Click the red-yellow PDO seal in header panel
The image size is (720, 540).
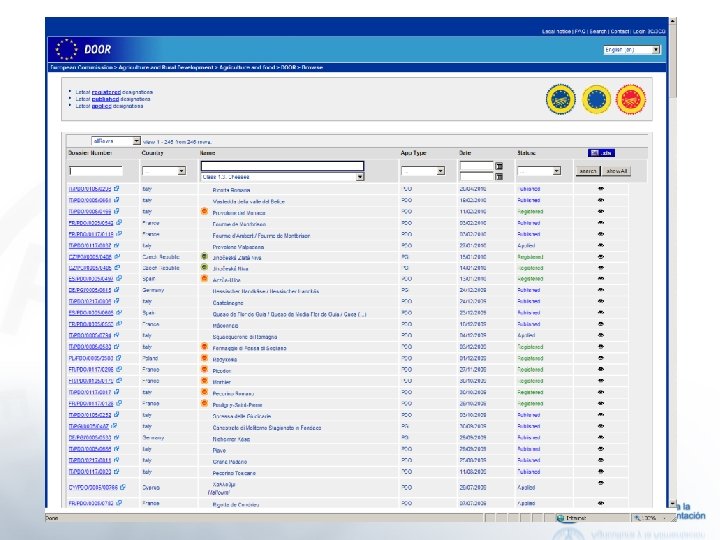[x=631, y=99]
